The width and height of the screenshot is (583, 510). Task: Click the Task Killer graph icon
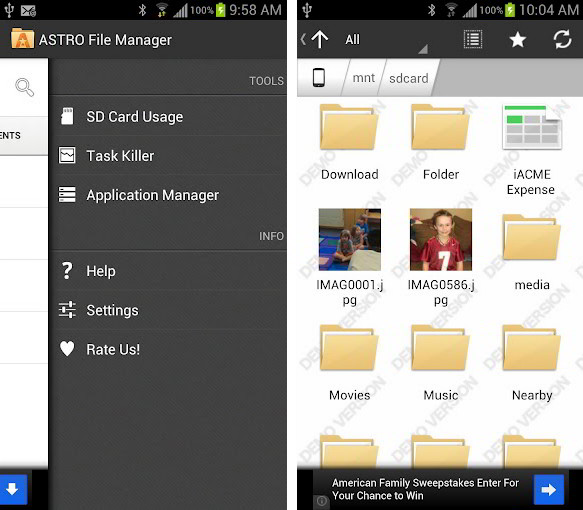(67, 155)
